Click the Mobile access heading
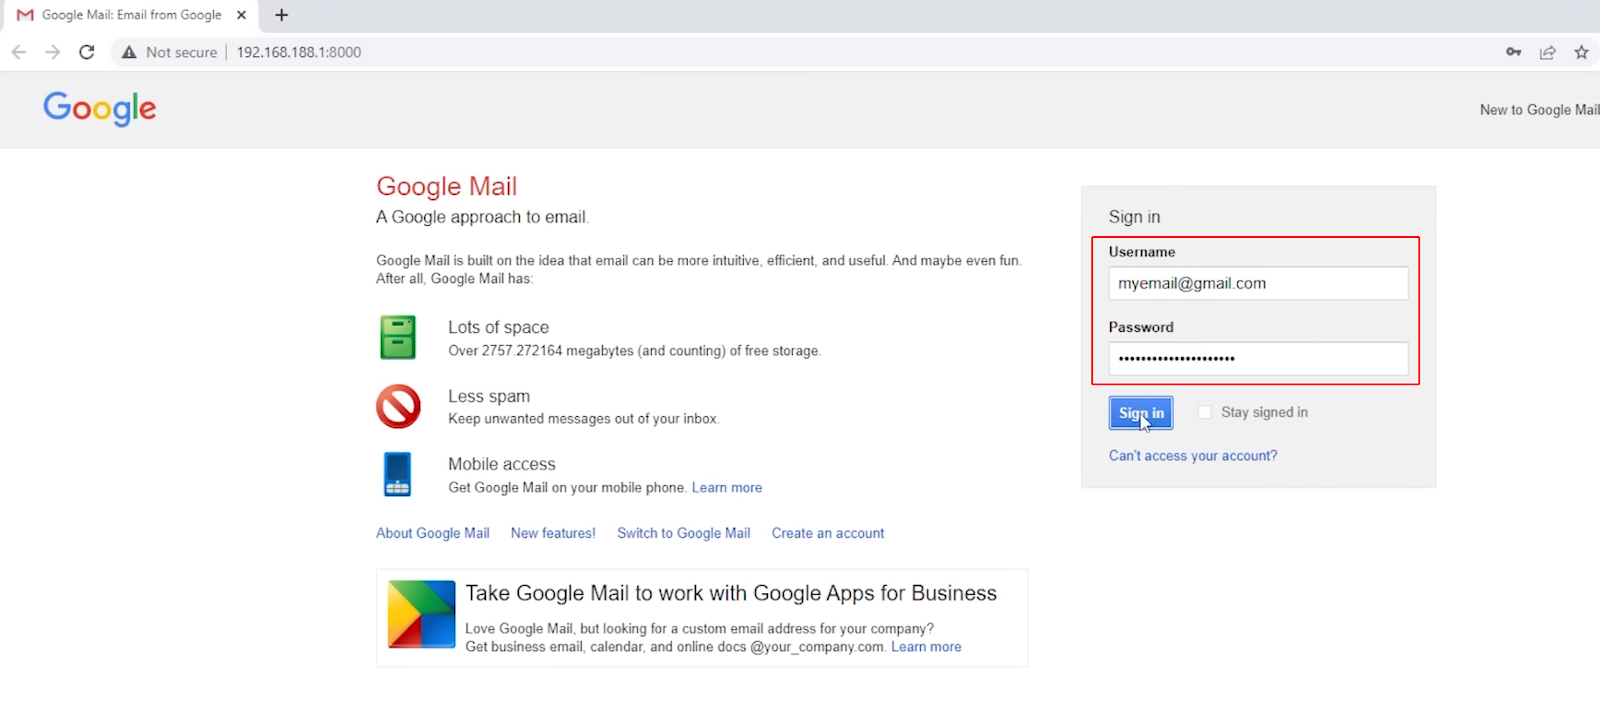1600x723 pixels. click(502, 464)
